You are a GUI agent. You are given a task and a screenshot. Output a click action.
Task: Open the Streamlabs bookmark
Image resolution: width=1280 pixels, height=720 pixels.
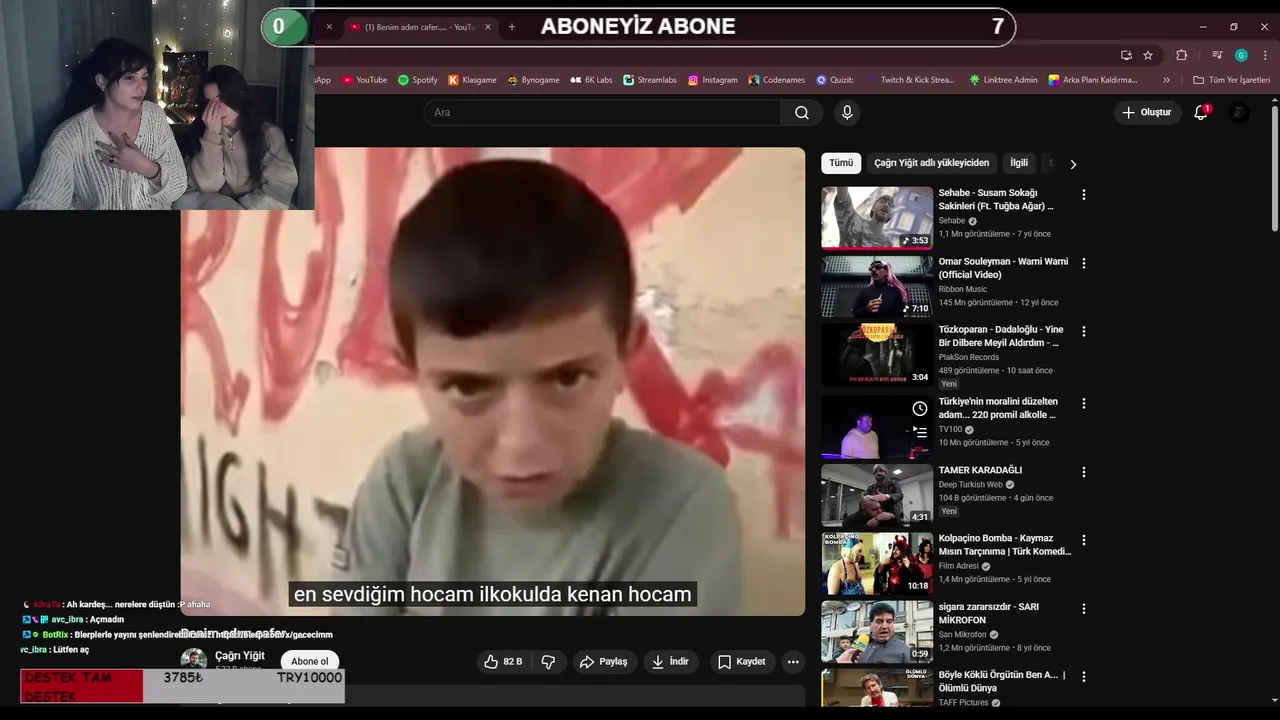coord(650,80)
